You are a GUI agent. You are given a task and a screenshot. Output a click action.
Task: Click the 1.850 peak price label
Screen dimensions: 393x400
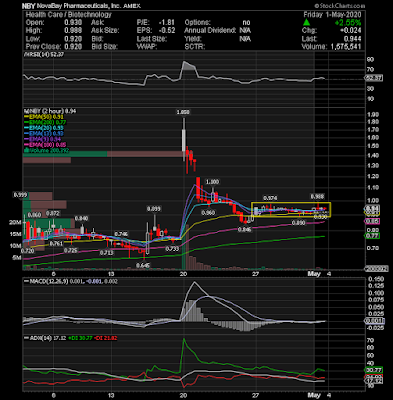[x=183, y=112]
